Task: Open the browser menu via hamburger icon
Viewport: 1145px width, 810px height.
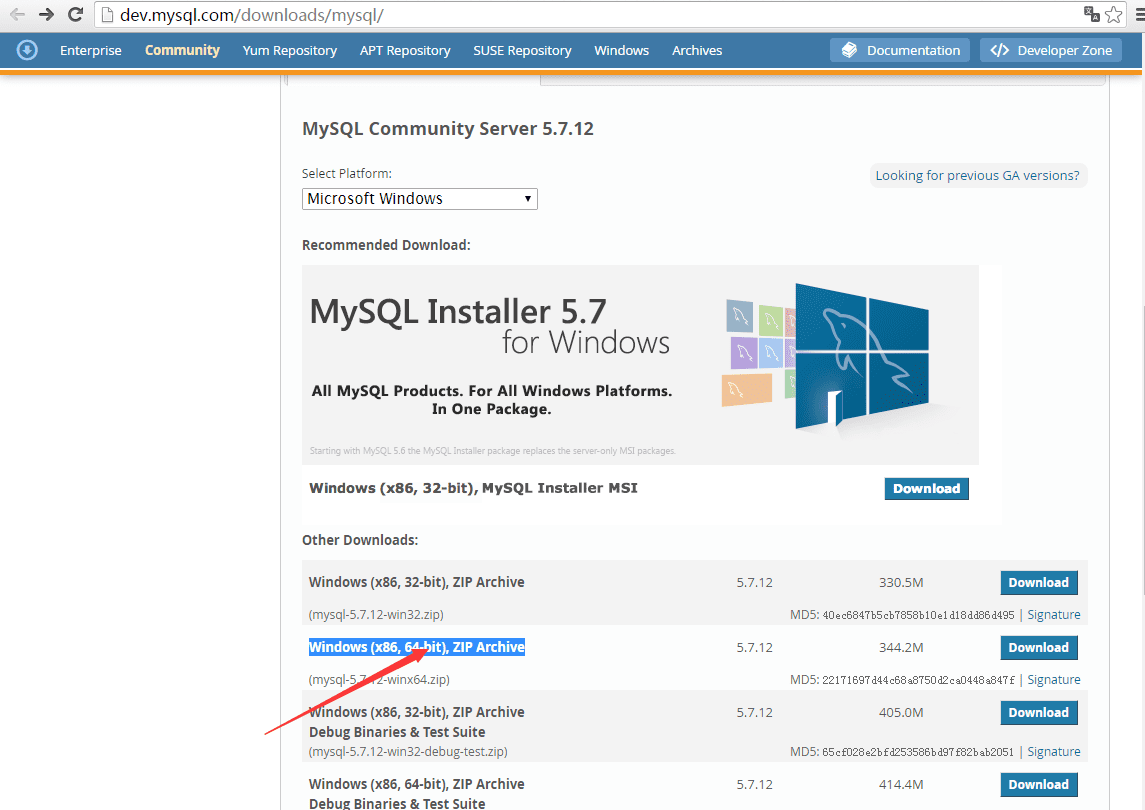Action: coord(1137,15)
